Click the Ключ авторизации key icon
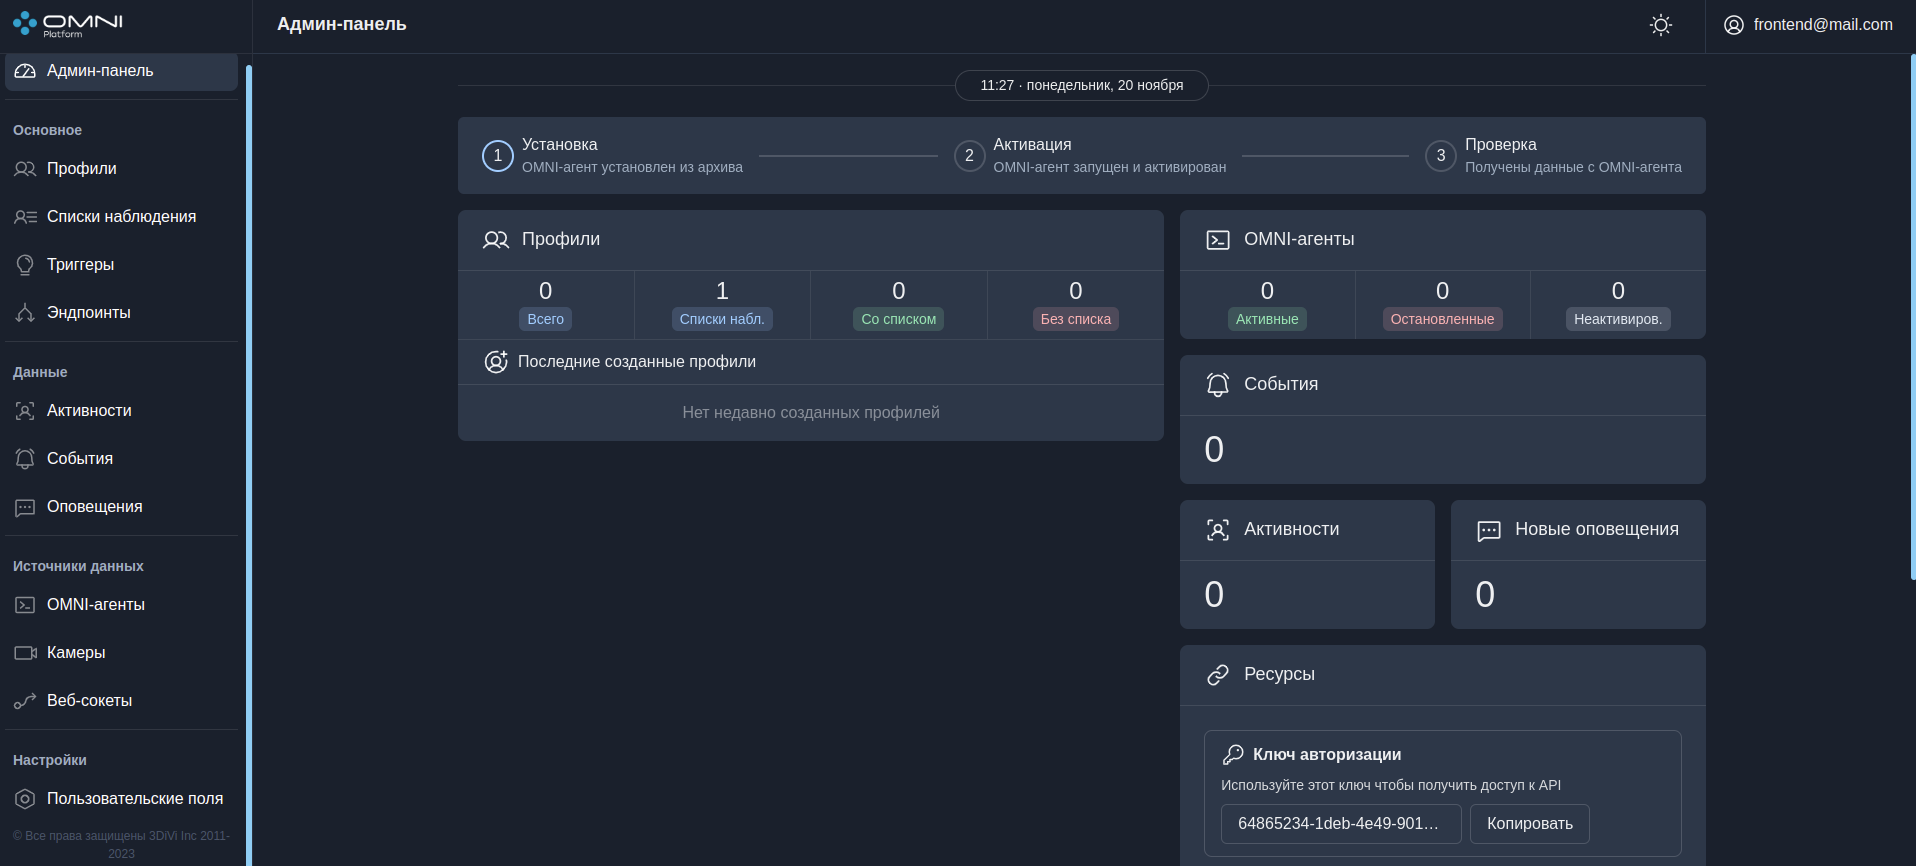 click(1233, 754)
